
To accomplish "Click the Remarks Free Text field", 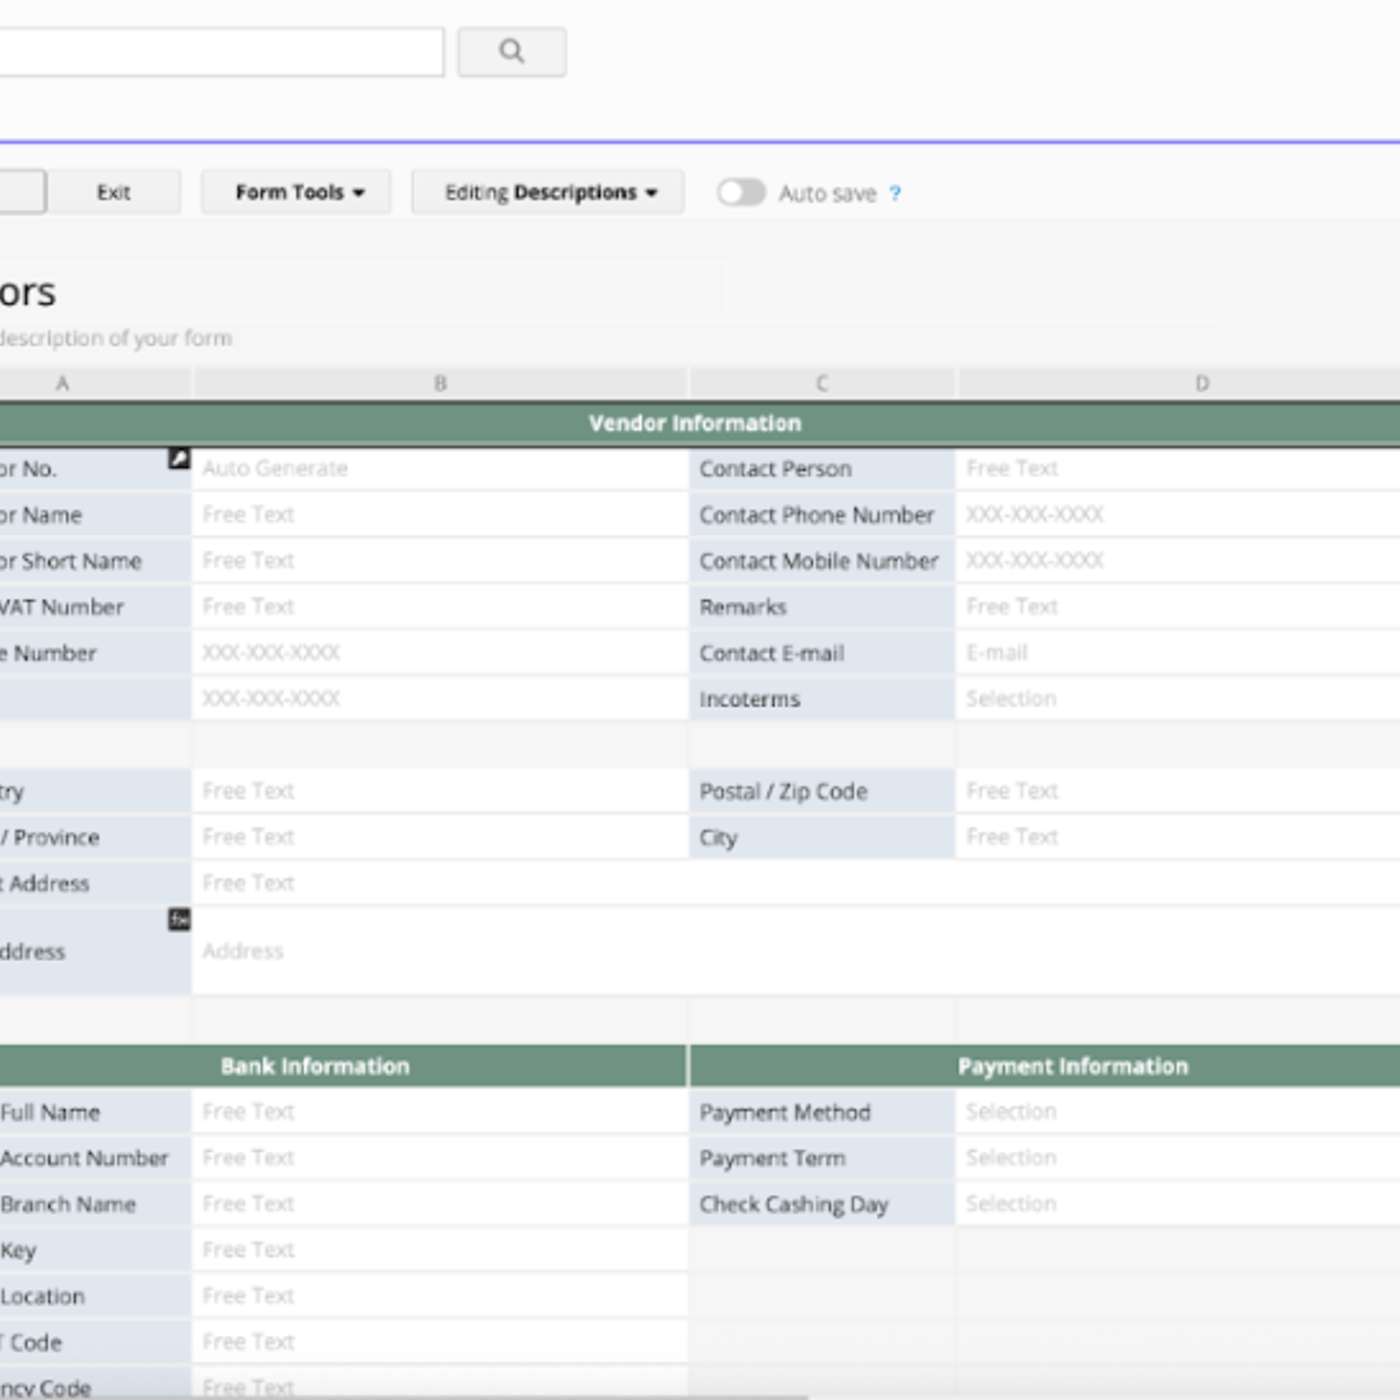I will pos(1178,606).
